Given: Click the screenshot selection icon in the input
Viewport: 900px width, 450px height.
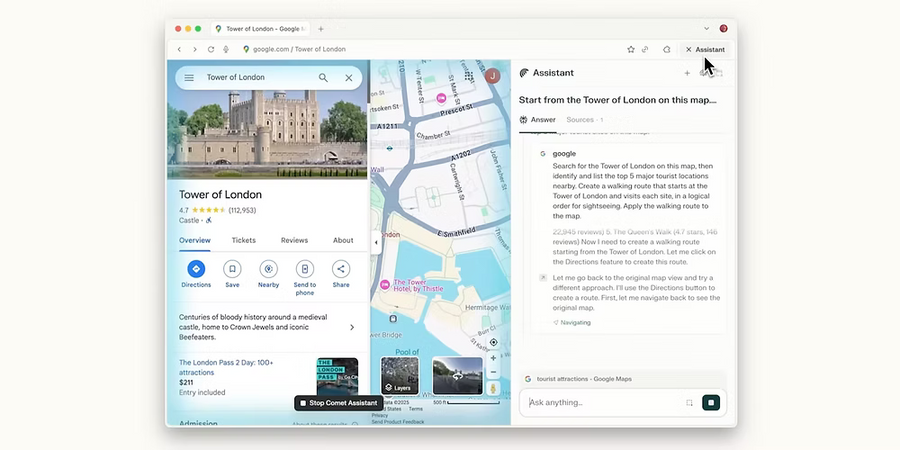Looking at the screenshot, I should coord(689,402).
